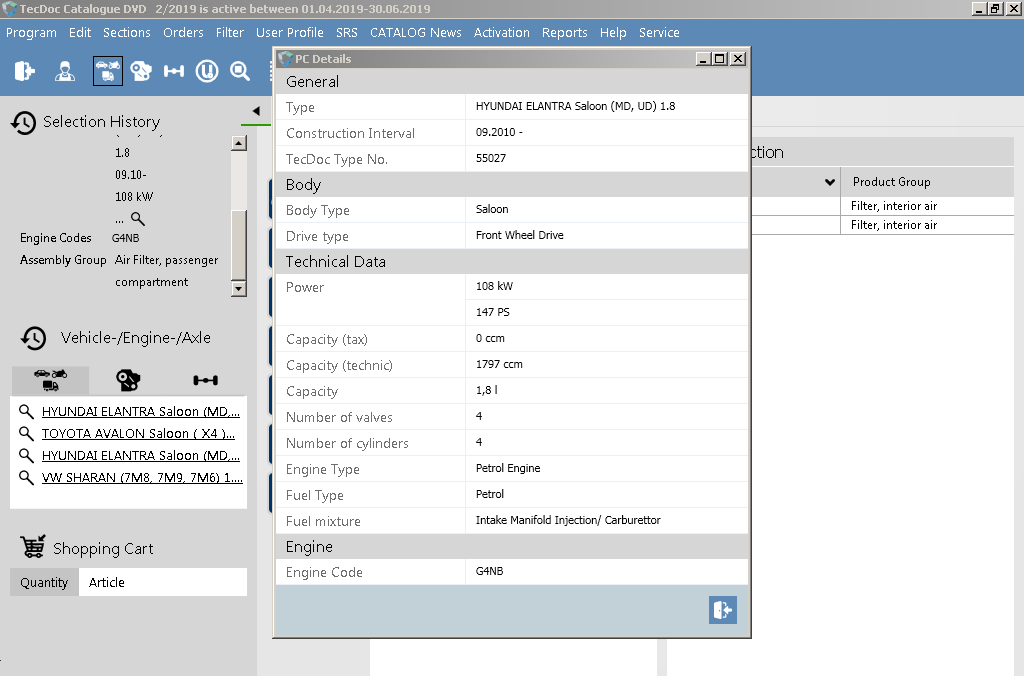
Task: Click Engine Codes G4NB in Selection History
Action: (125, 238)
